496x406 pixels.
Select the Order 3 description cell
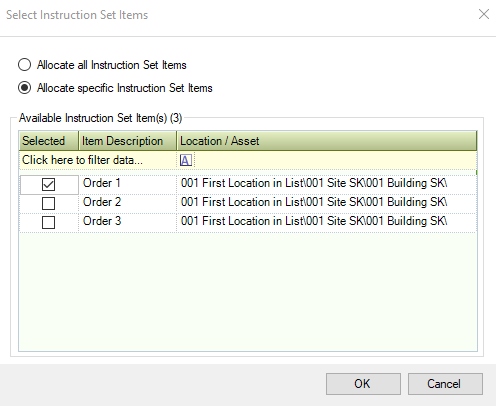coord(127,222)
